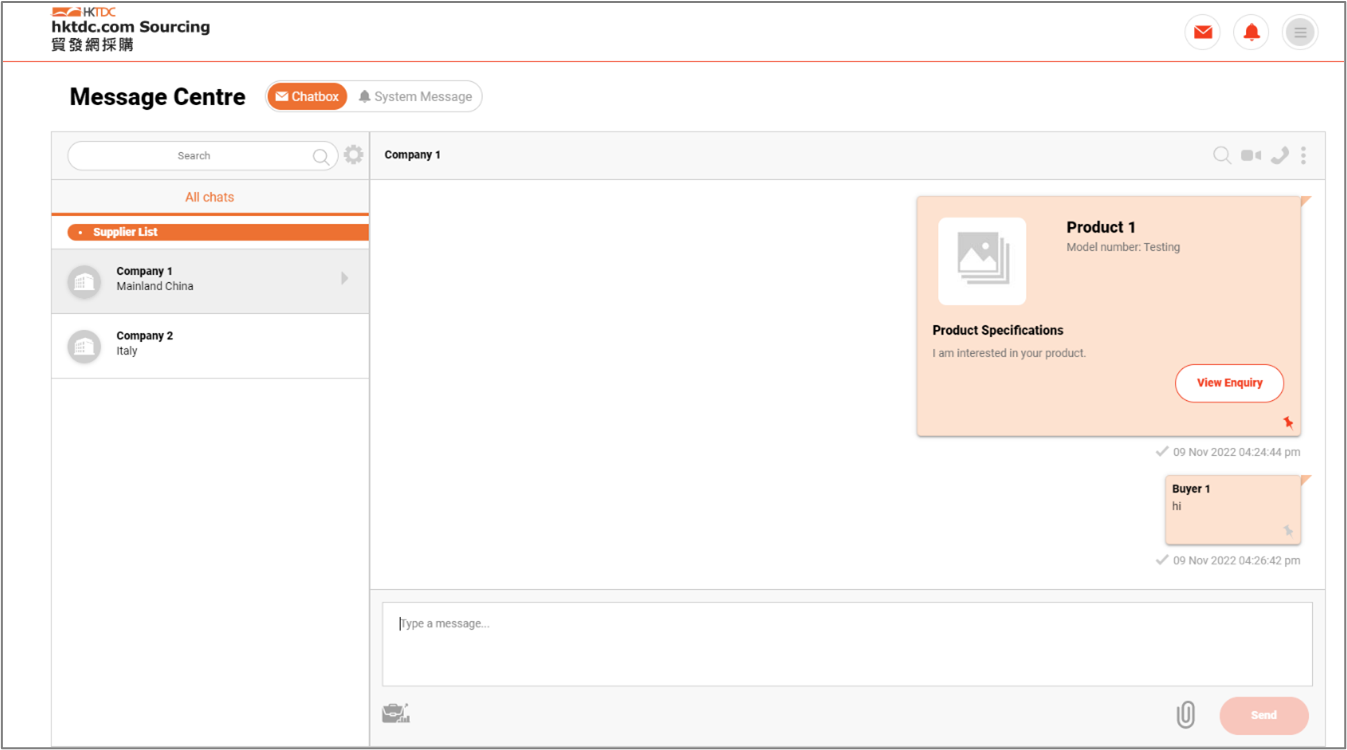1347x750 pixels.
Task: Attach a file with the paperclip
Action: click(x=1185, y=714)
